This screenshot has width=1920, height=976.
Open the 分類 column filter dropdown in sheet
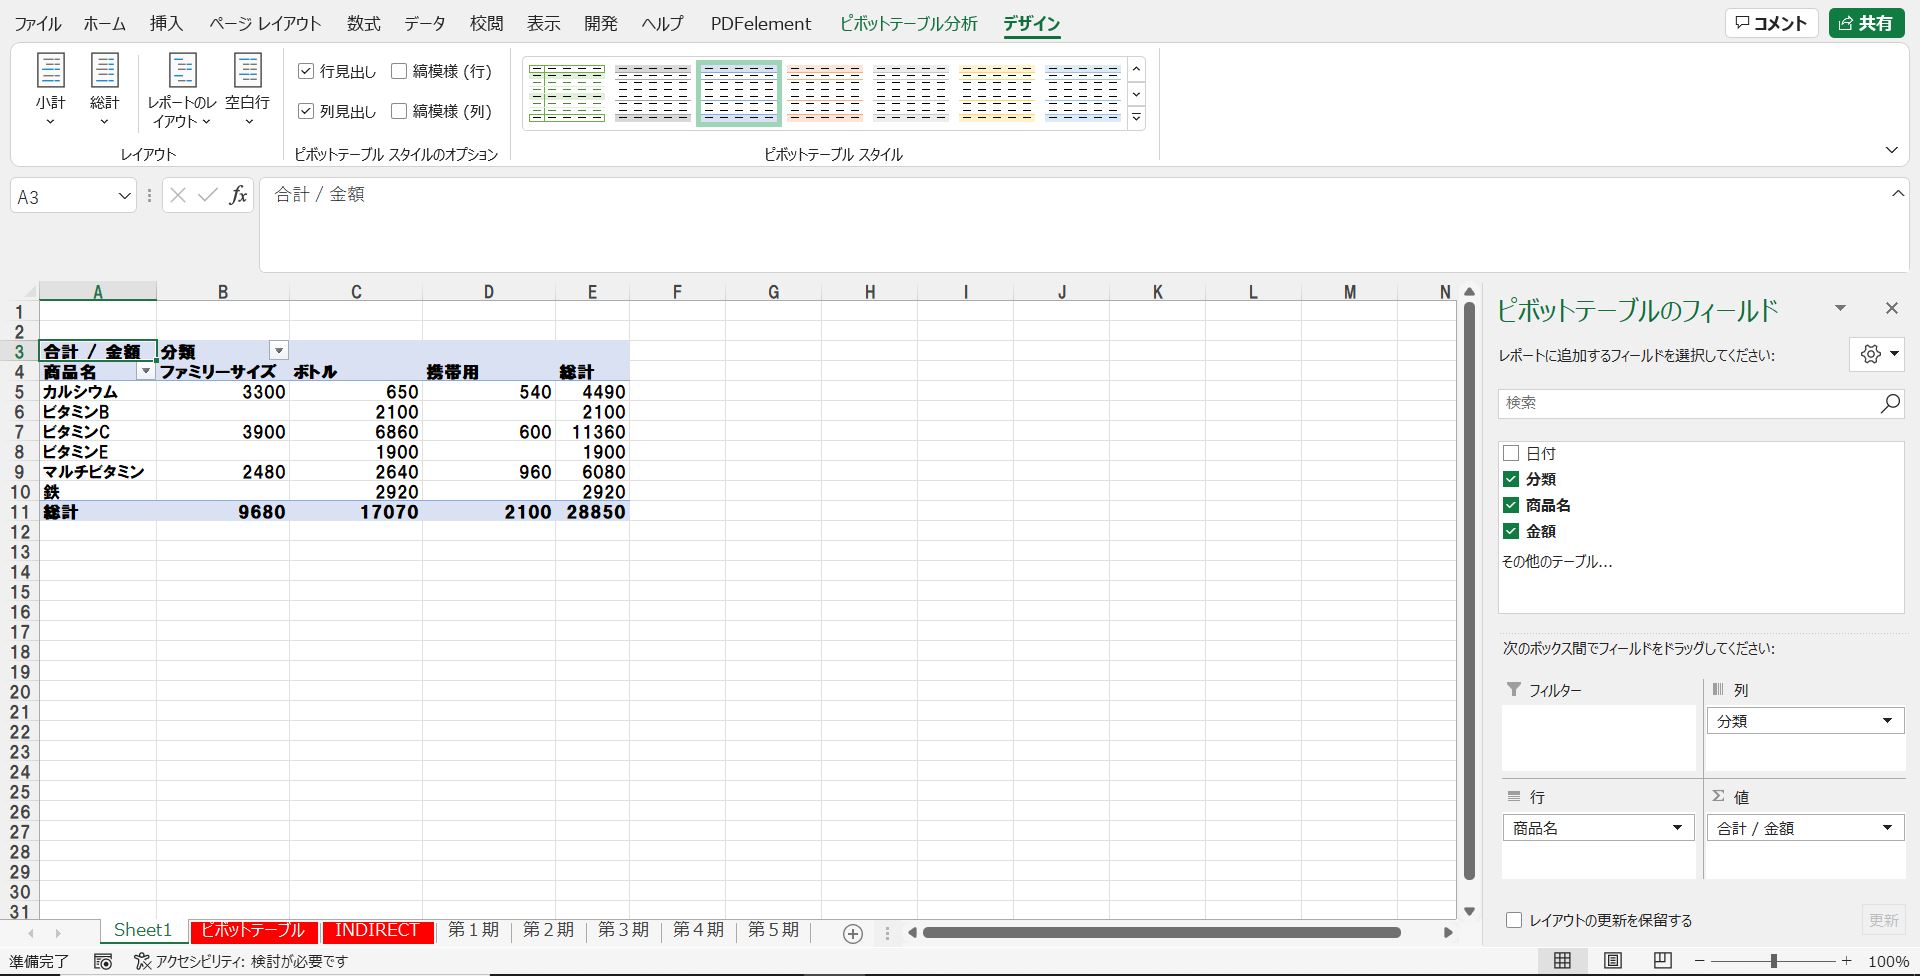coord(279,351)
